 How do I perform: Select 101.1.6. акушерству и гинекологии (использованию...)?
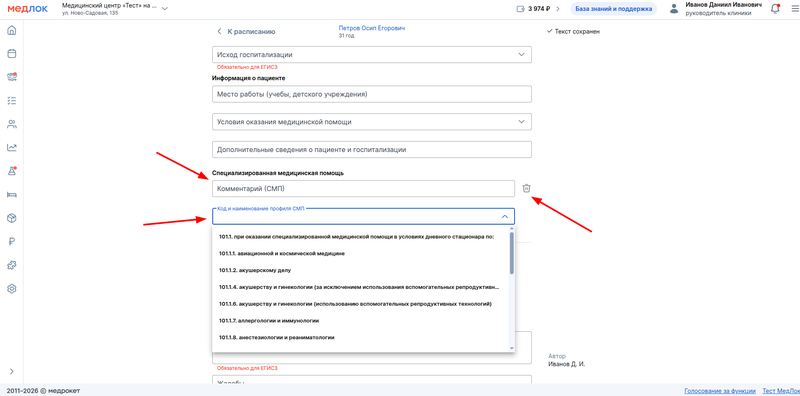tap(360, 304)
